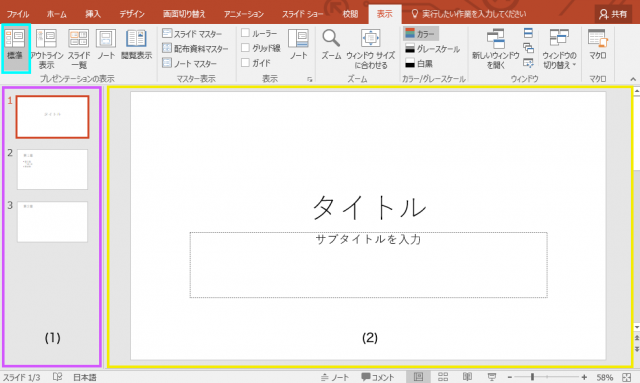Click reading view icon in status bar

(x=467, y=377)
